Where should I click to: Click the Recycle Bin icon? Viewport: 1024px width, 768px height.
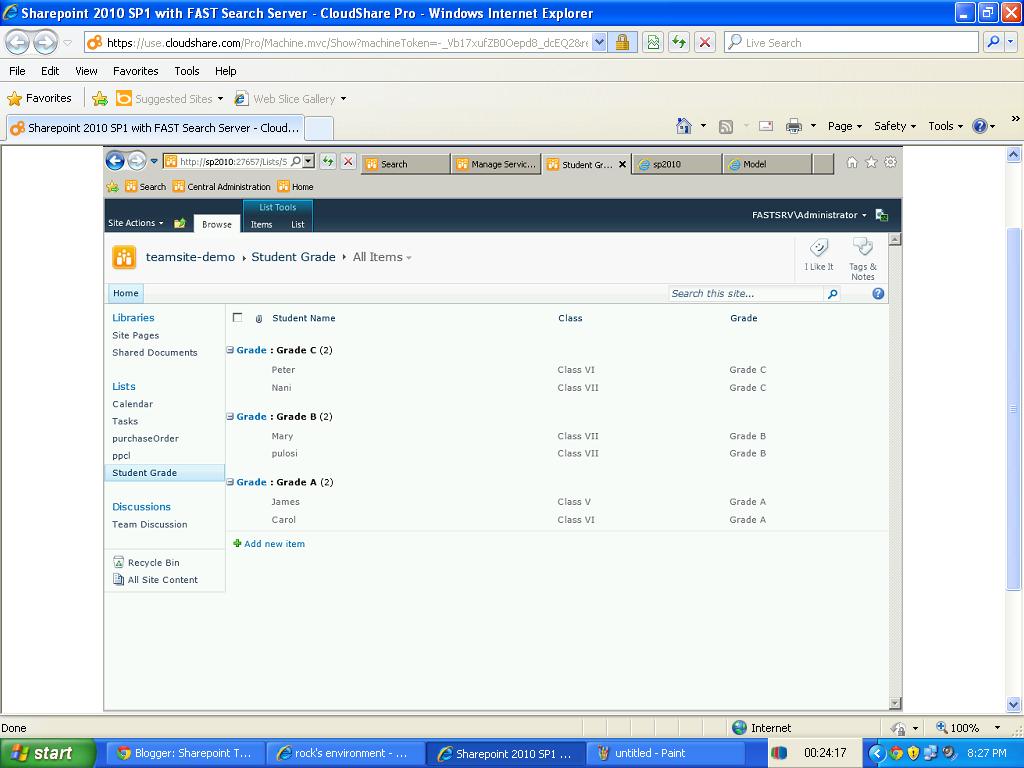(119, 562)
